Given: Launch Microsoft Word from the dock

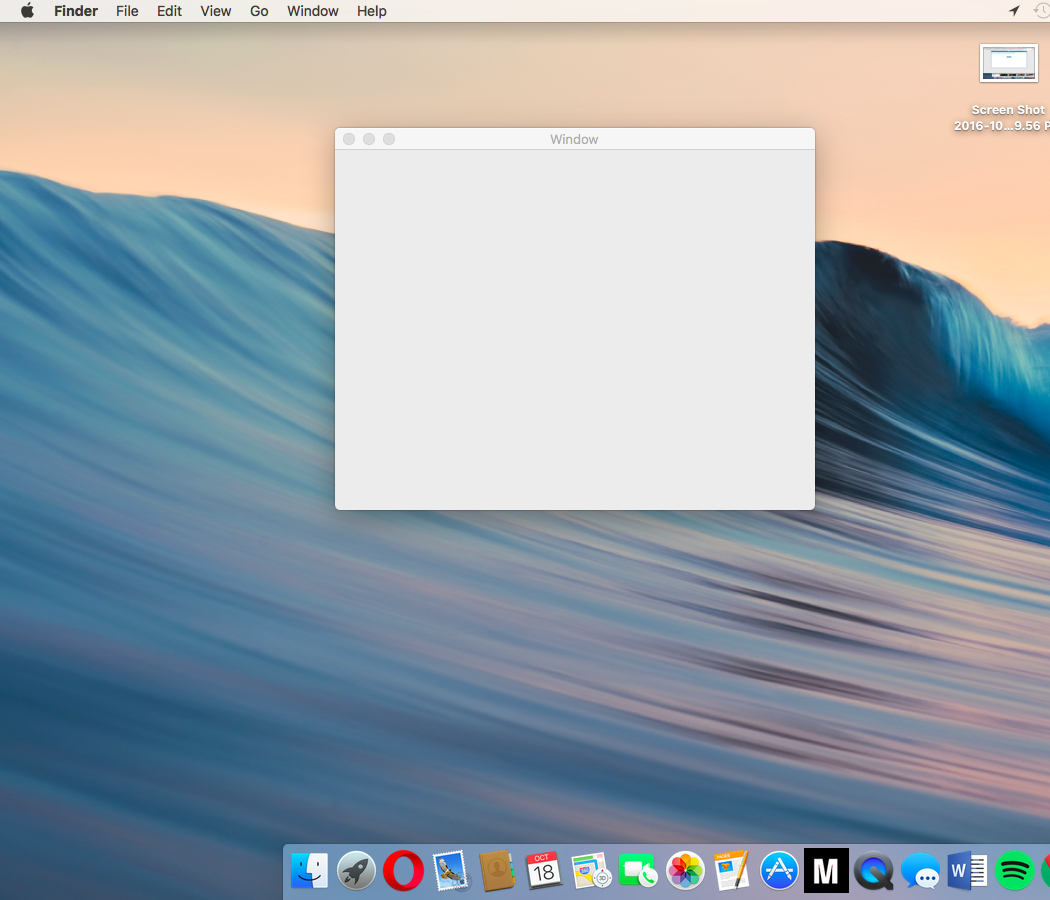Looking at the screenshot, I should click(x=967, y=871).
